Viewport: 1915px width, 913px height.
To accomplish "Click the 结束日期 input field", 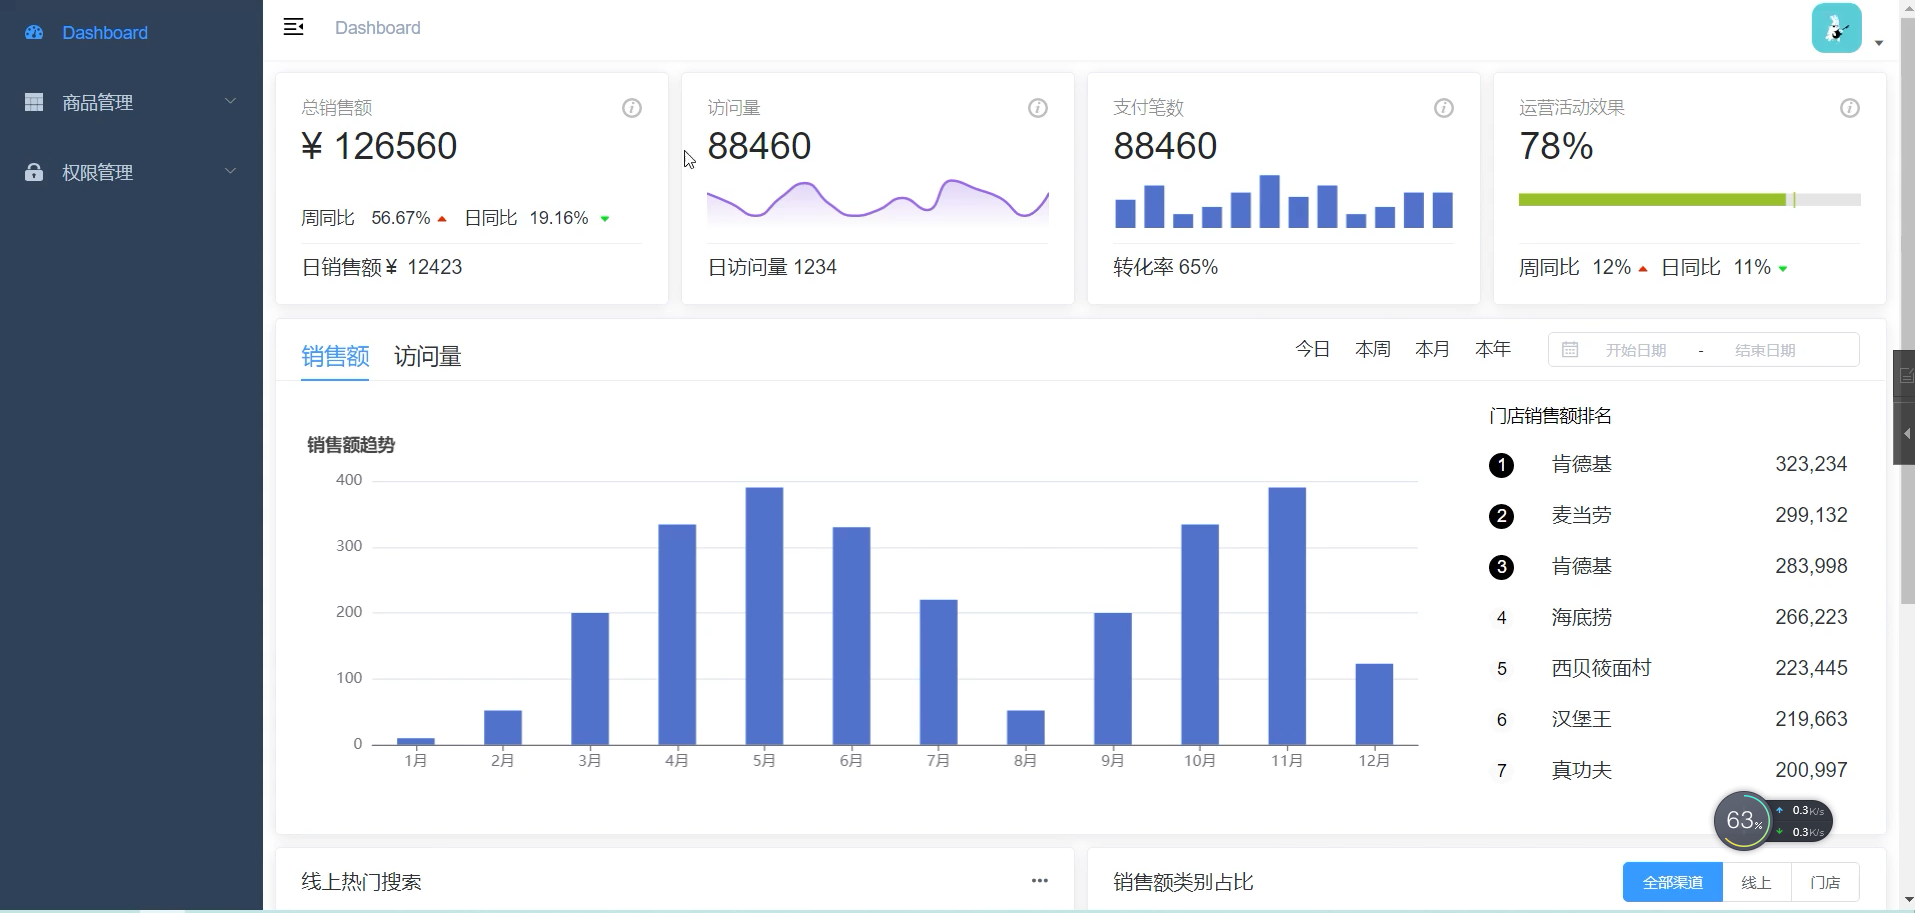I will pos(1765,350).
